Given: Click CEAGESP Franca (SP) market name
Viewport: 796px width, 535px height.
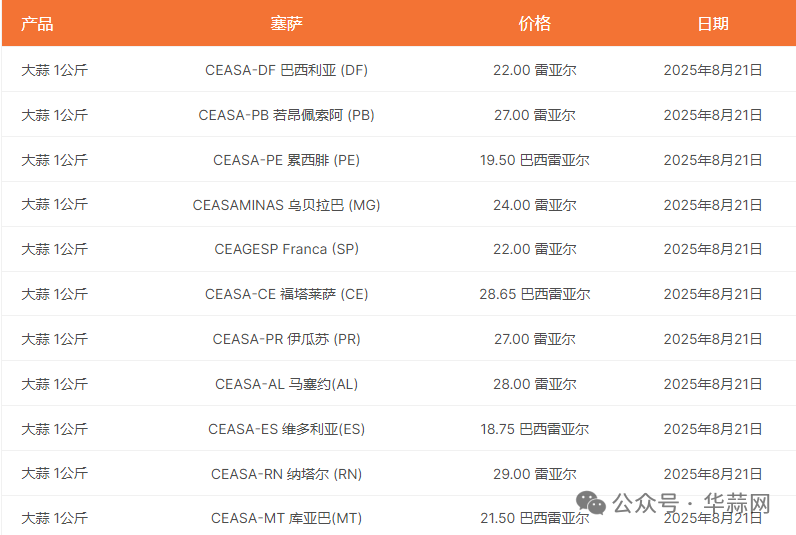Looking at the screenshot, I should (x=286, y=249).
